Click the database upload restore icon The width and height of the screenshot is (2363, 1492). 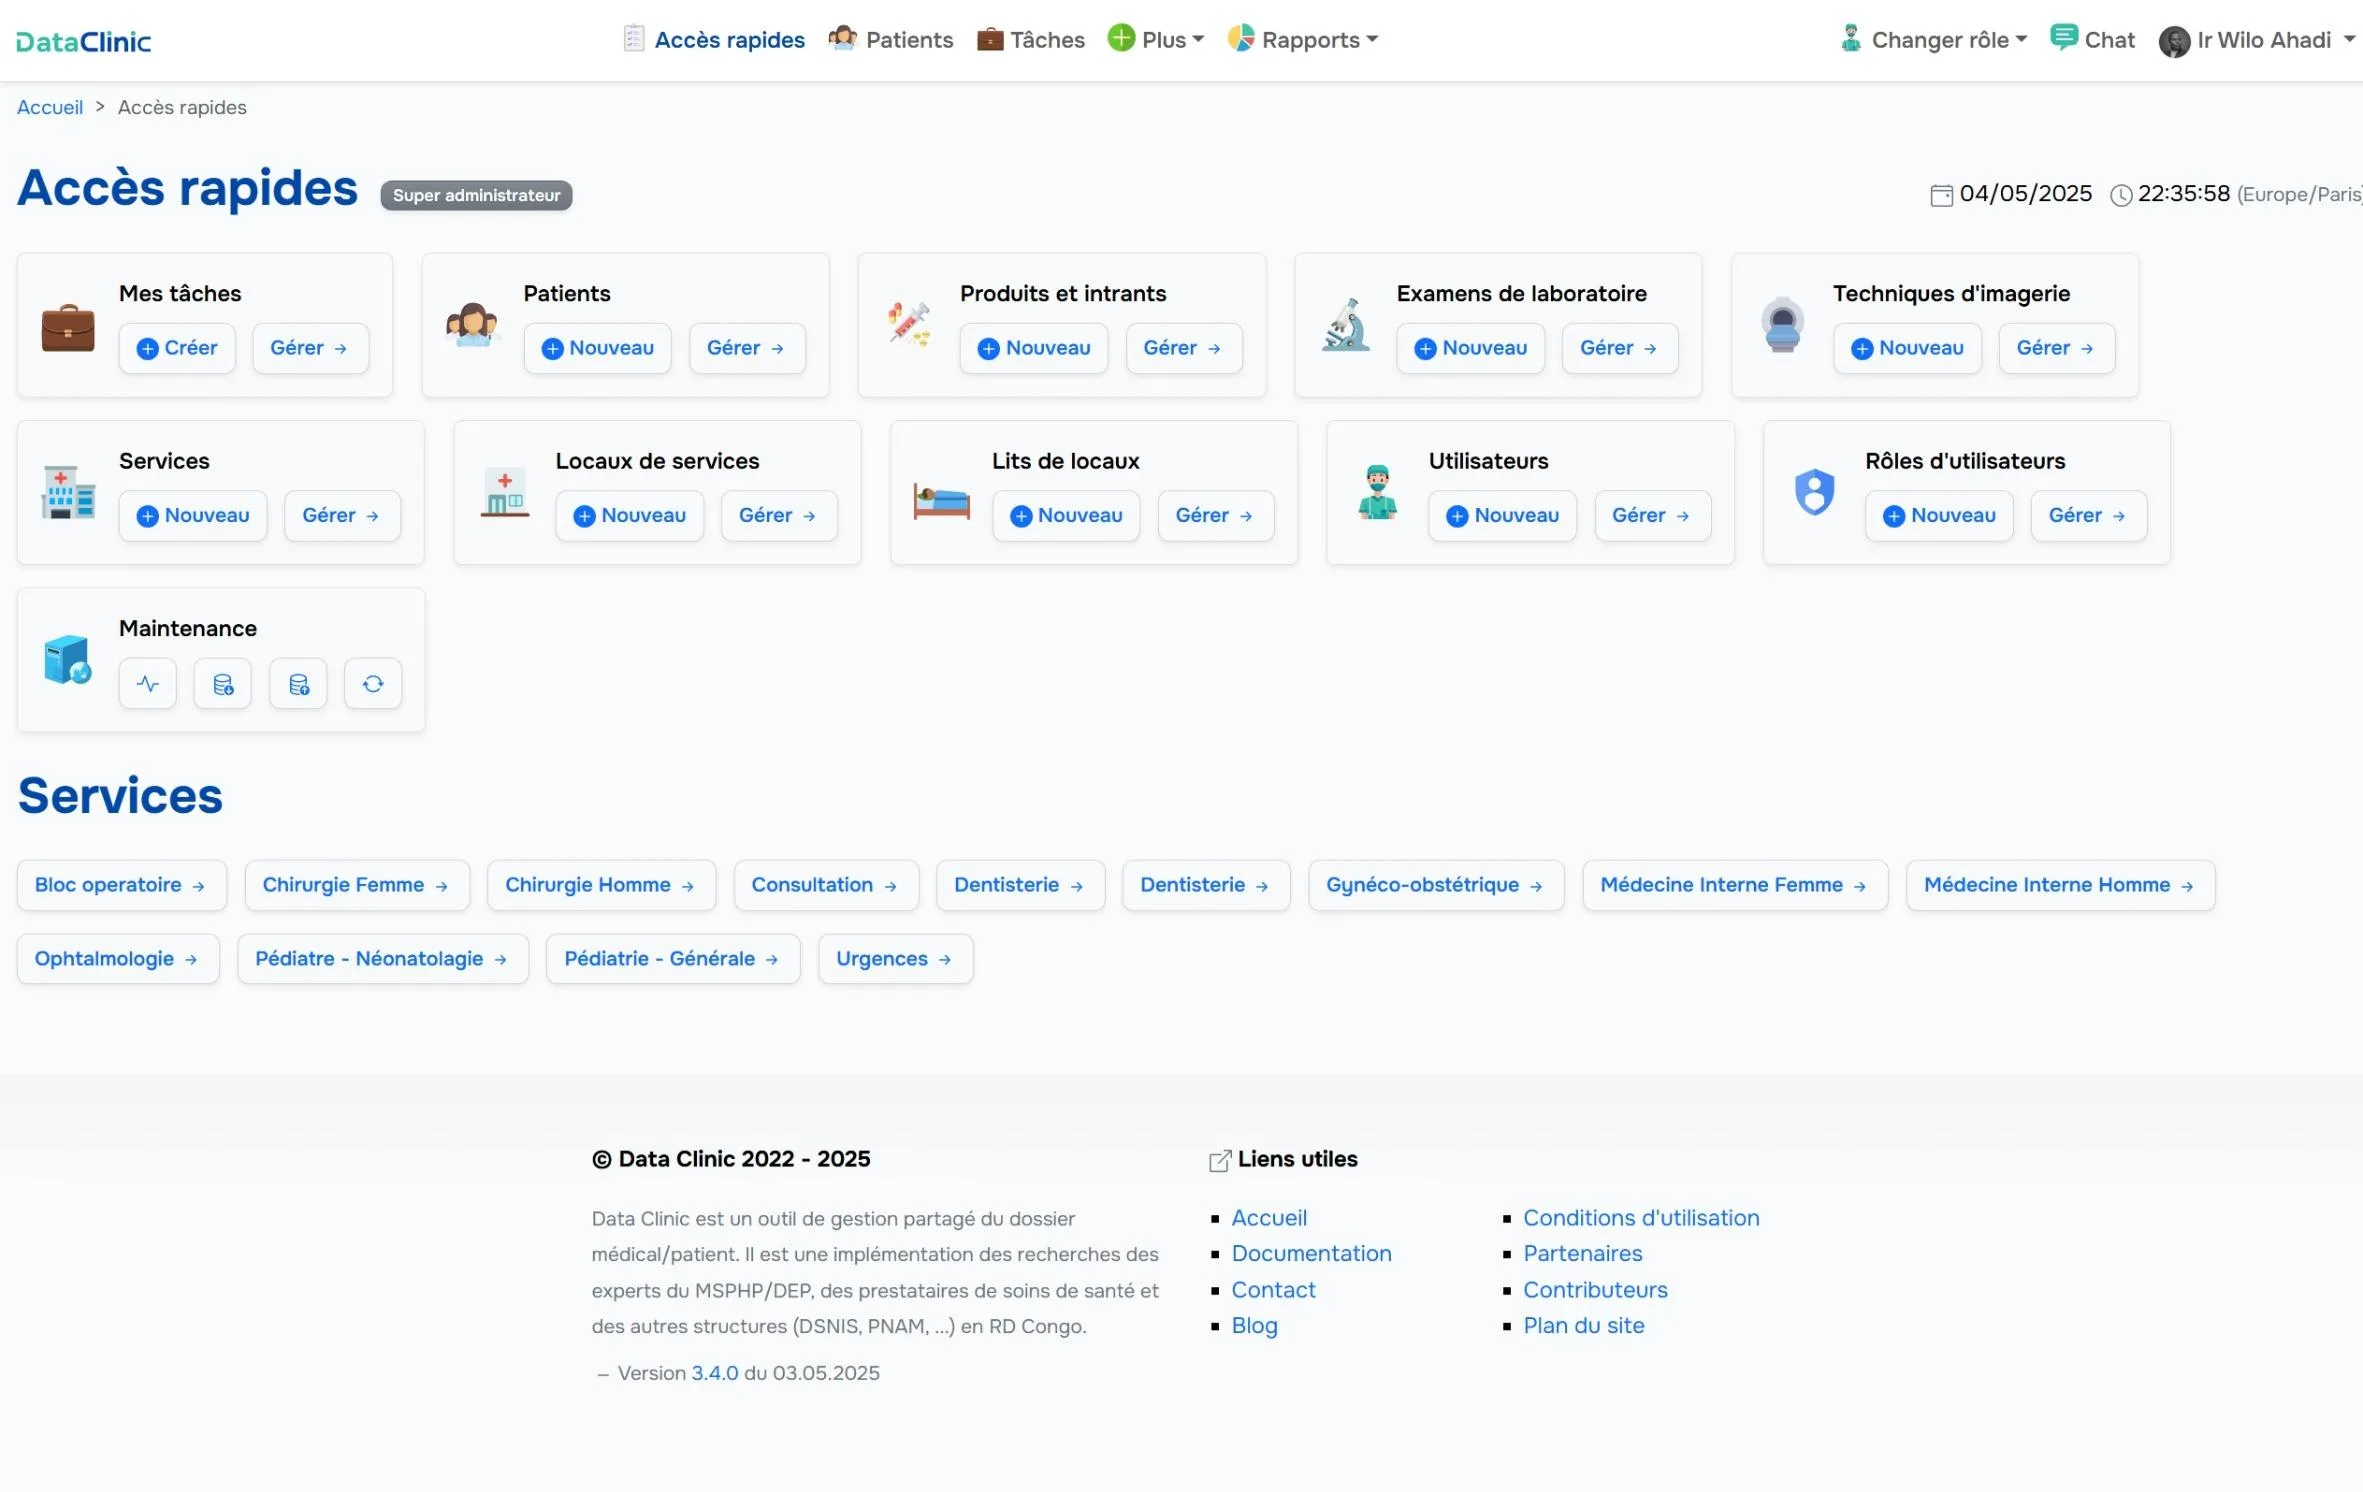[298, 684]
